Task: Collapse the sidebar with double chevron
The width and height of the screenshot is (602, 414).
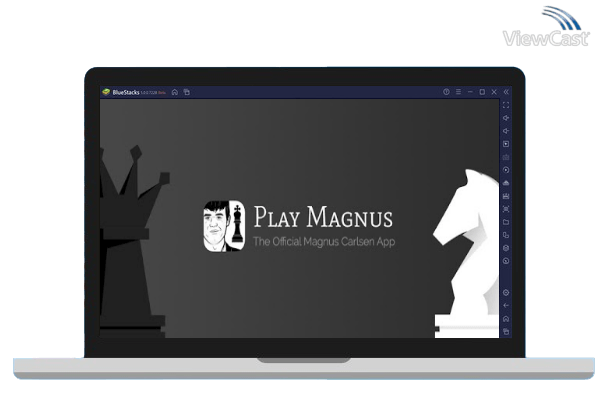Action: point(506,92)
